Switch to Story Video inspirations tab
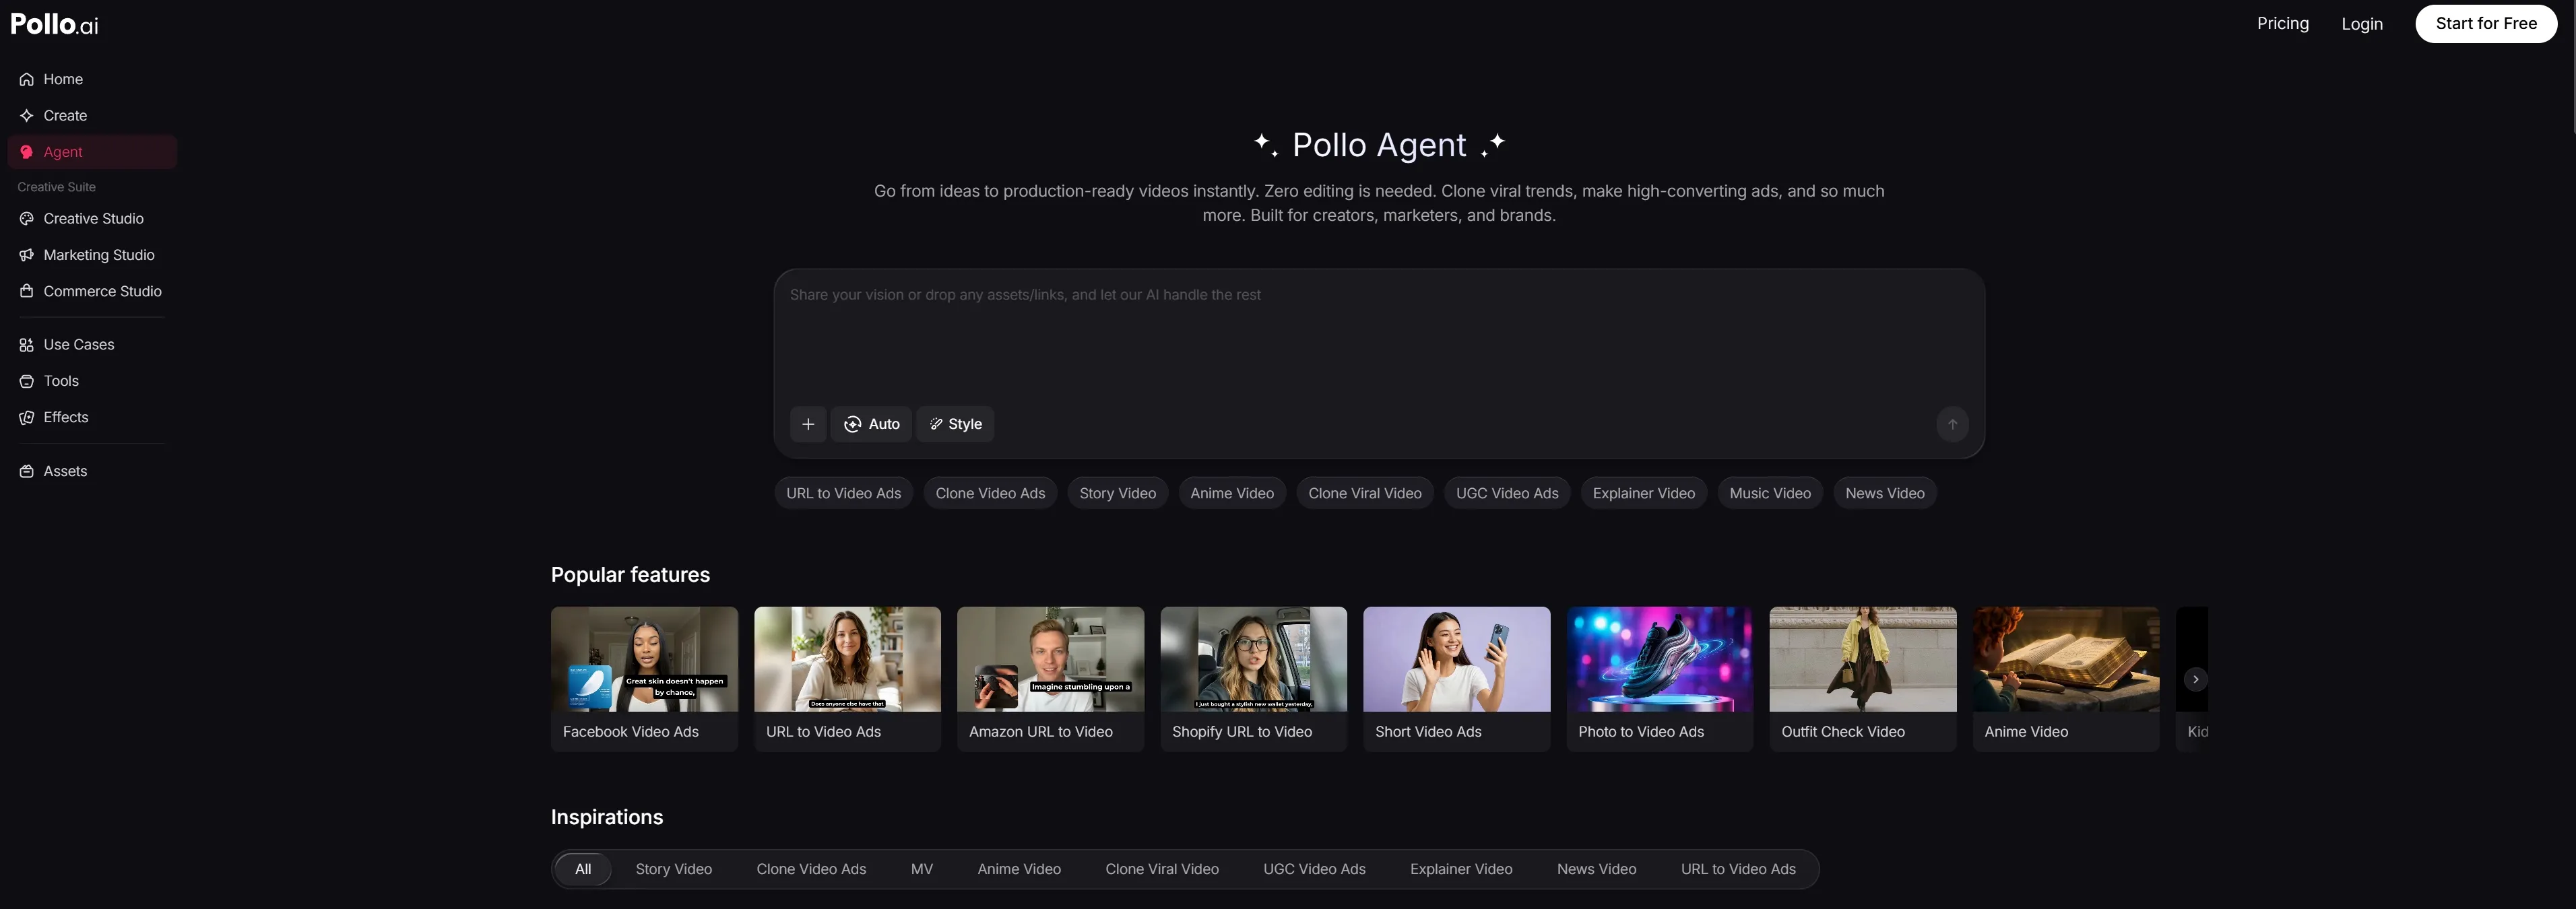The image size is (2576, 909). click(x=674, y=869)
